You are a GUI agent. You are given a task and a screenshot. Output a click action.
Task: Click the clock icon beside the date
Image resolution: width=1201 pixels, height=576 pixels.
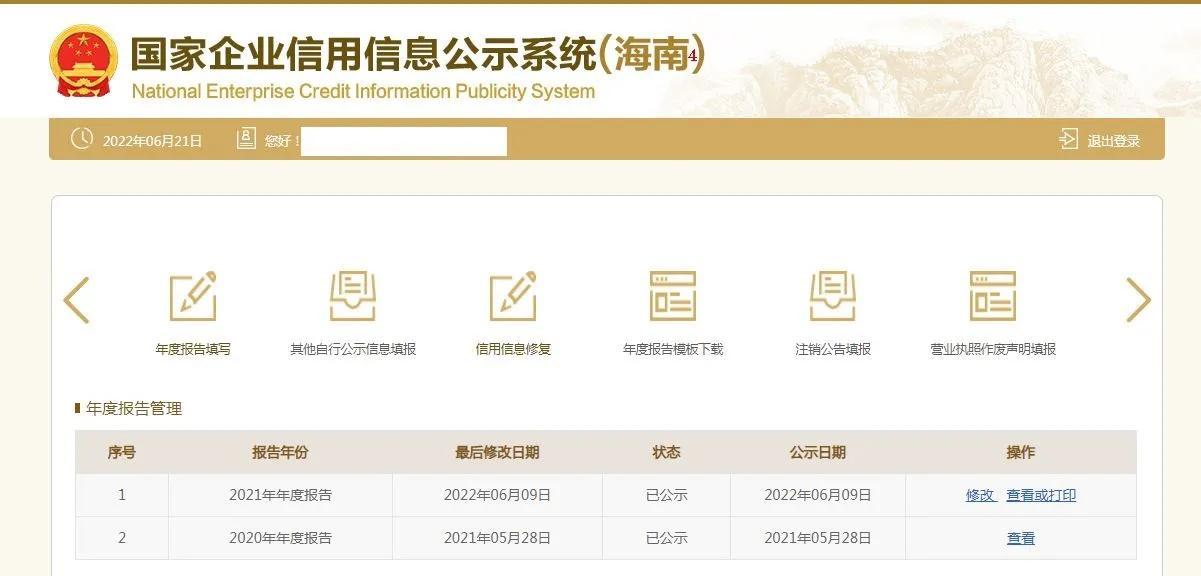82,139
